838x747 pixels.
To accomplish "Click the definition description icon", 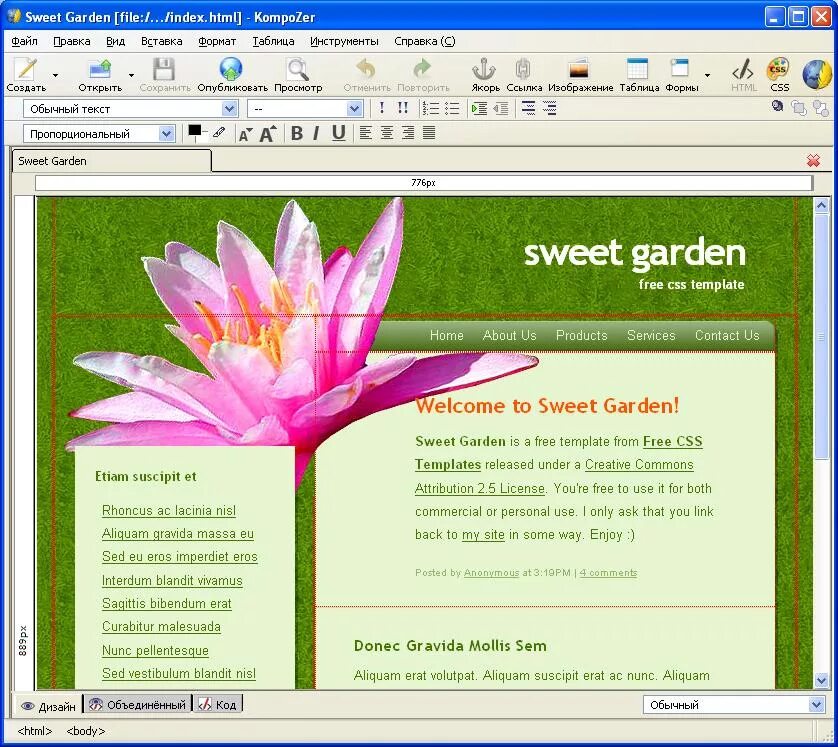I will [549, 108].
